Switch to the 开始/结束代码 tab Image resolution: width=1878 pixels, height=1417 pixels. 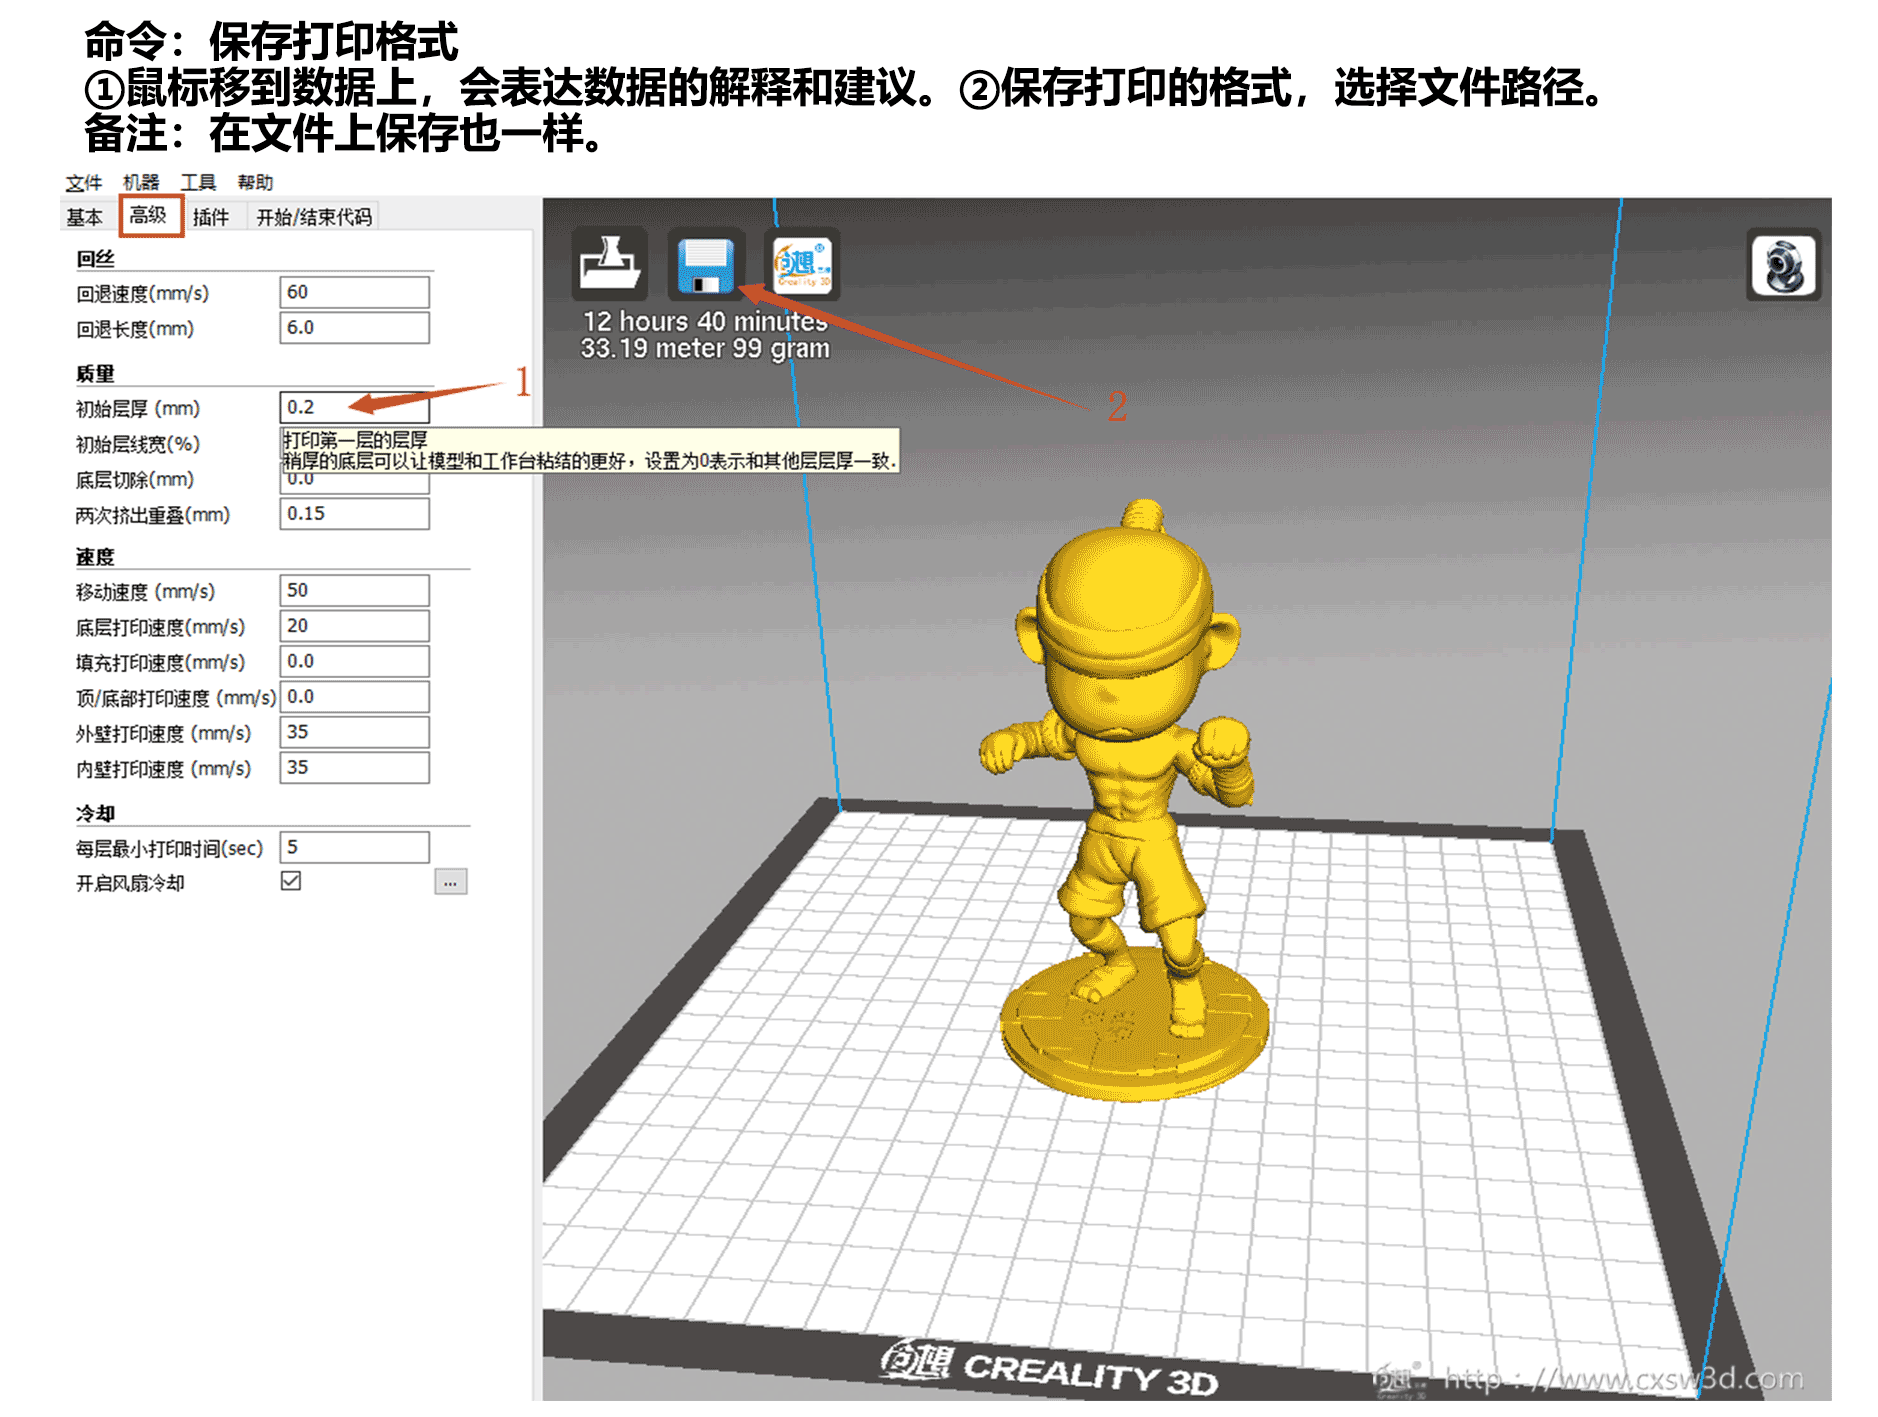pos(314,217)
